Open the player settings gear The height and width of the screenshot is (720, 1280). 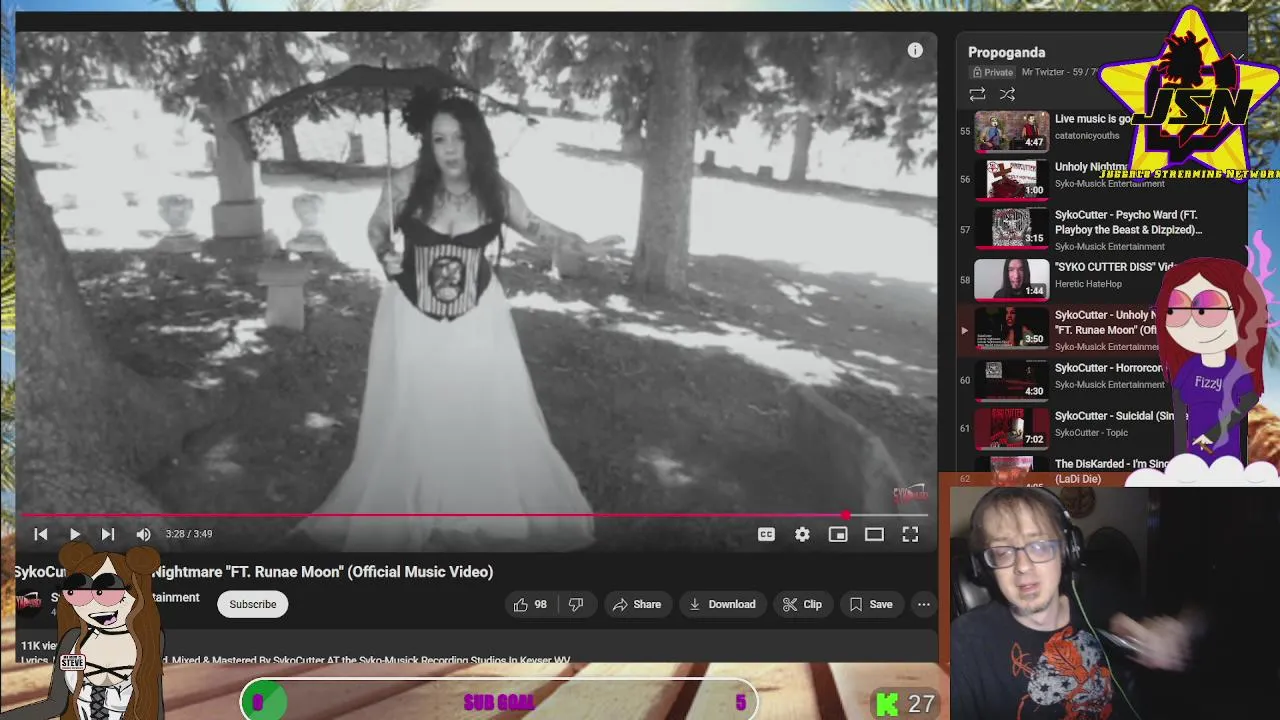(x=802, y=534)
